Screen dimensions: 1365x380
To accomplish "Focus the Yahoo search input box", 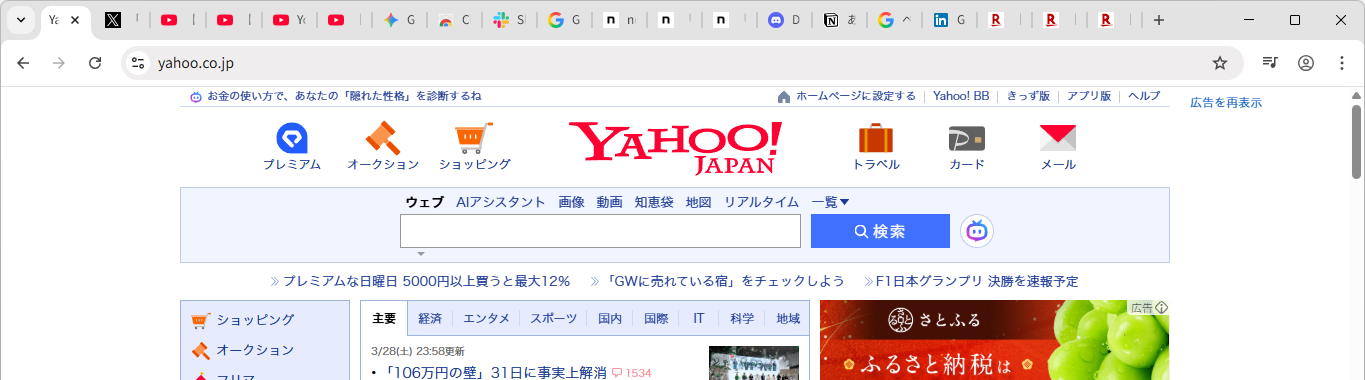I will pos(600,231).
